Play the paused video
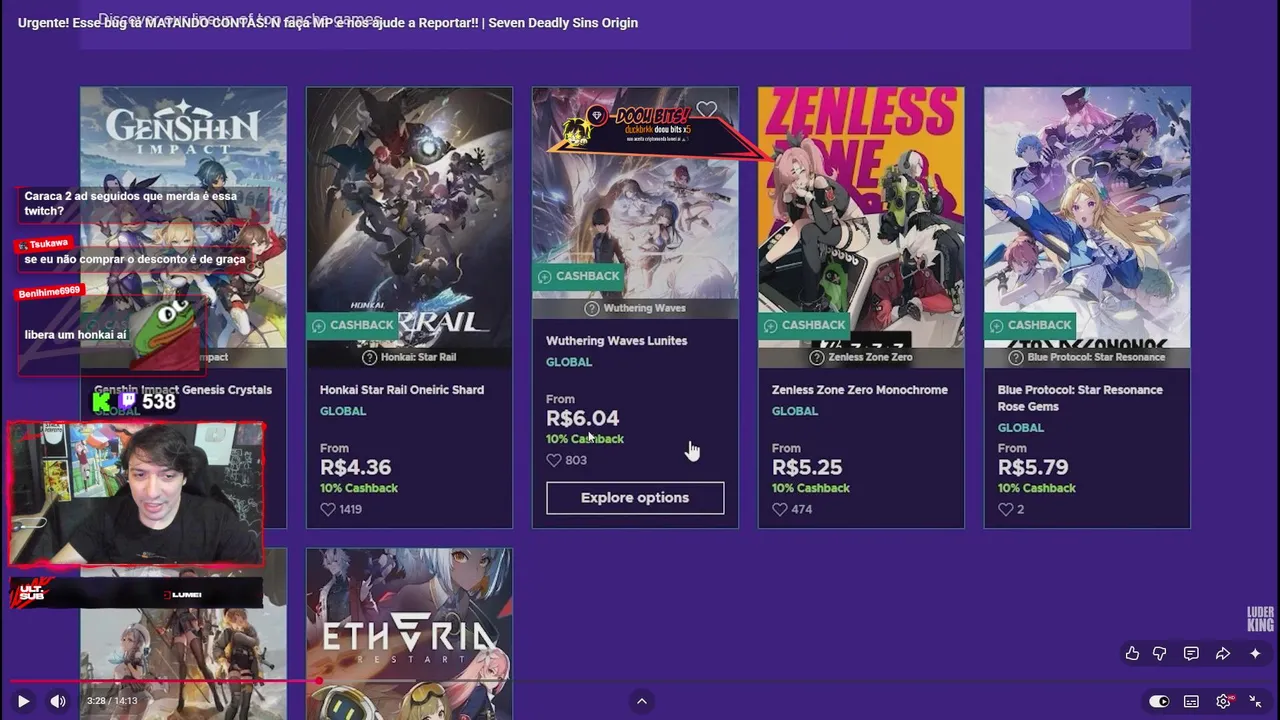This screenshot has width=1280, height=720. point(23,701)
